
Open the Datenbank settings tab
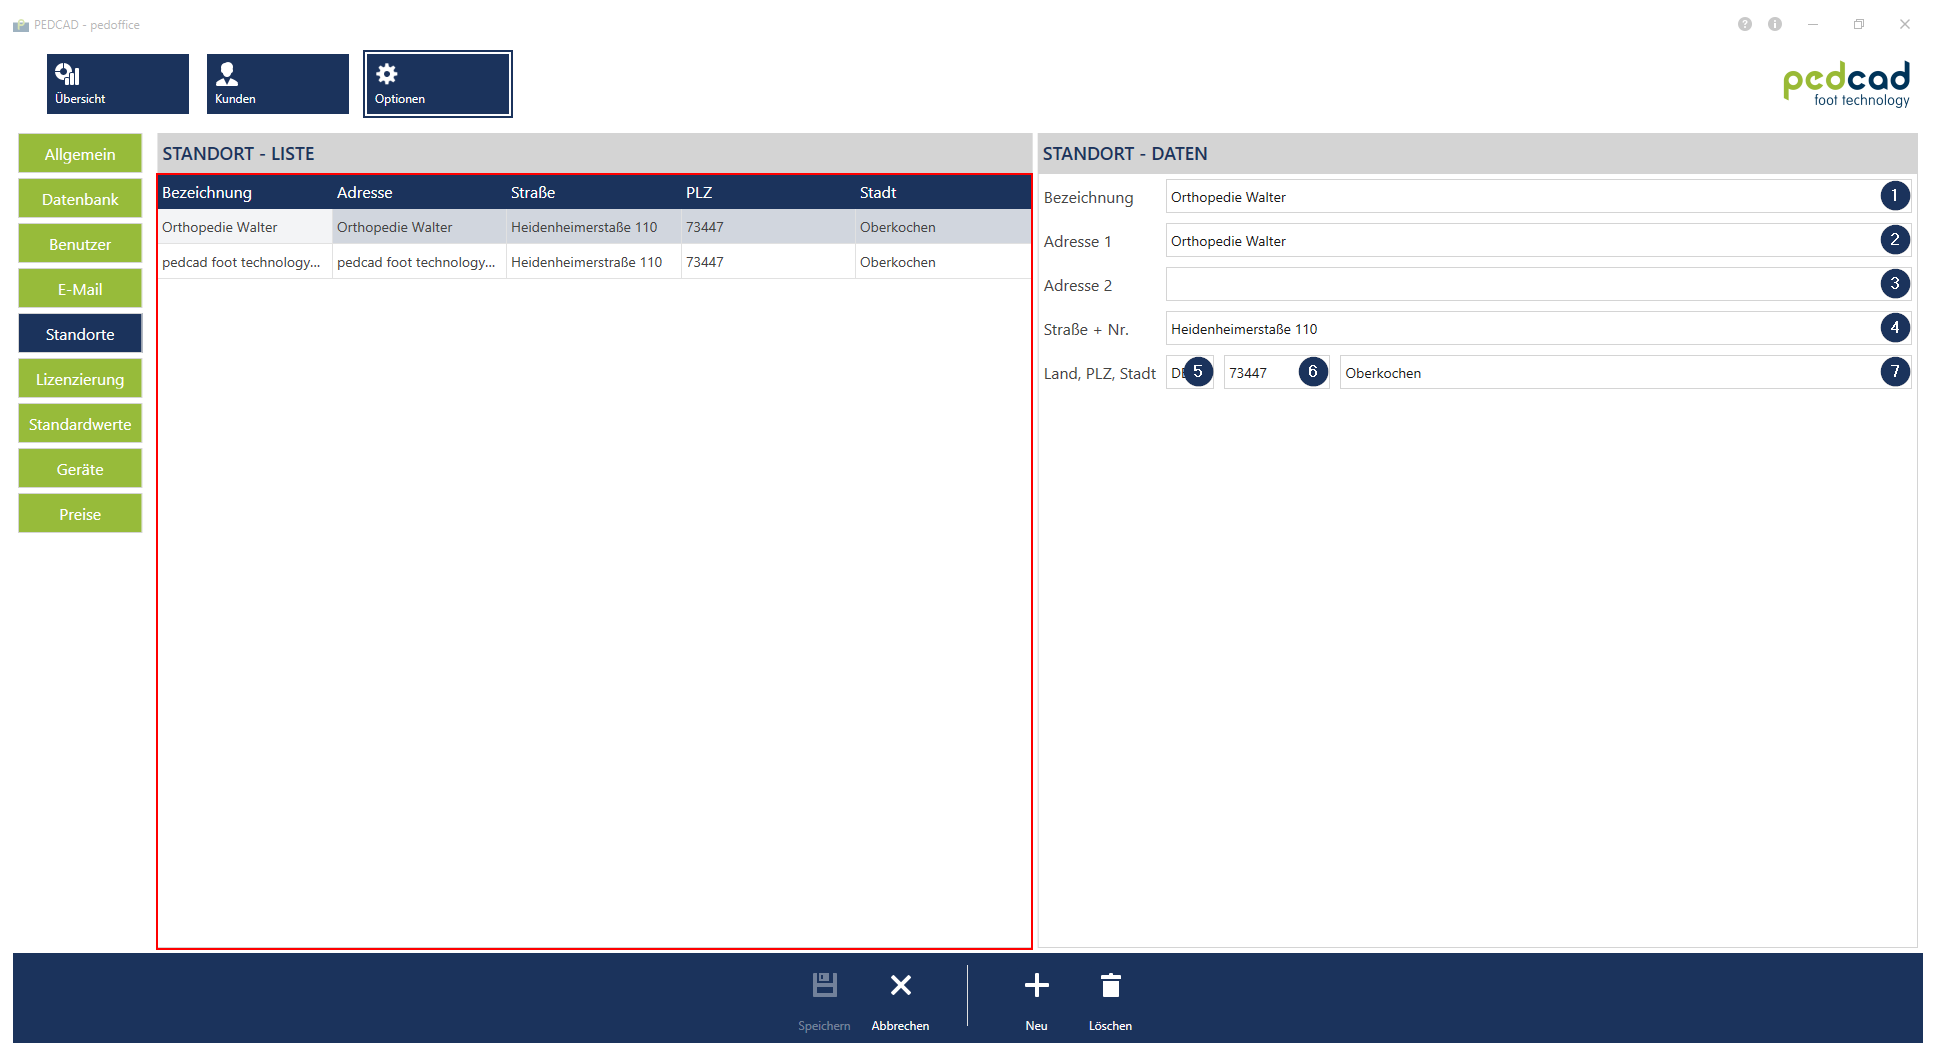coord(80,199)
